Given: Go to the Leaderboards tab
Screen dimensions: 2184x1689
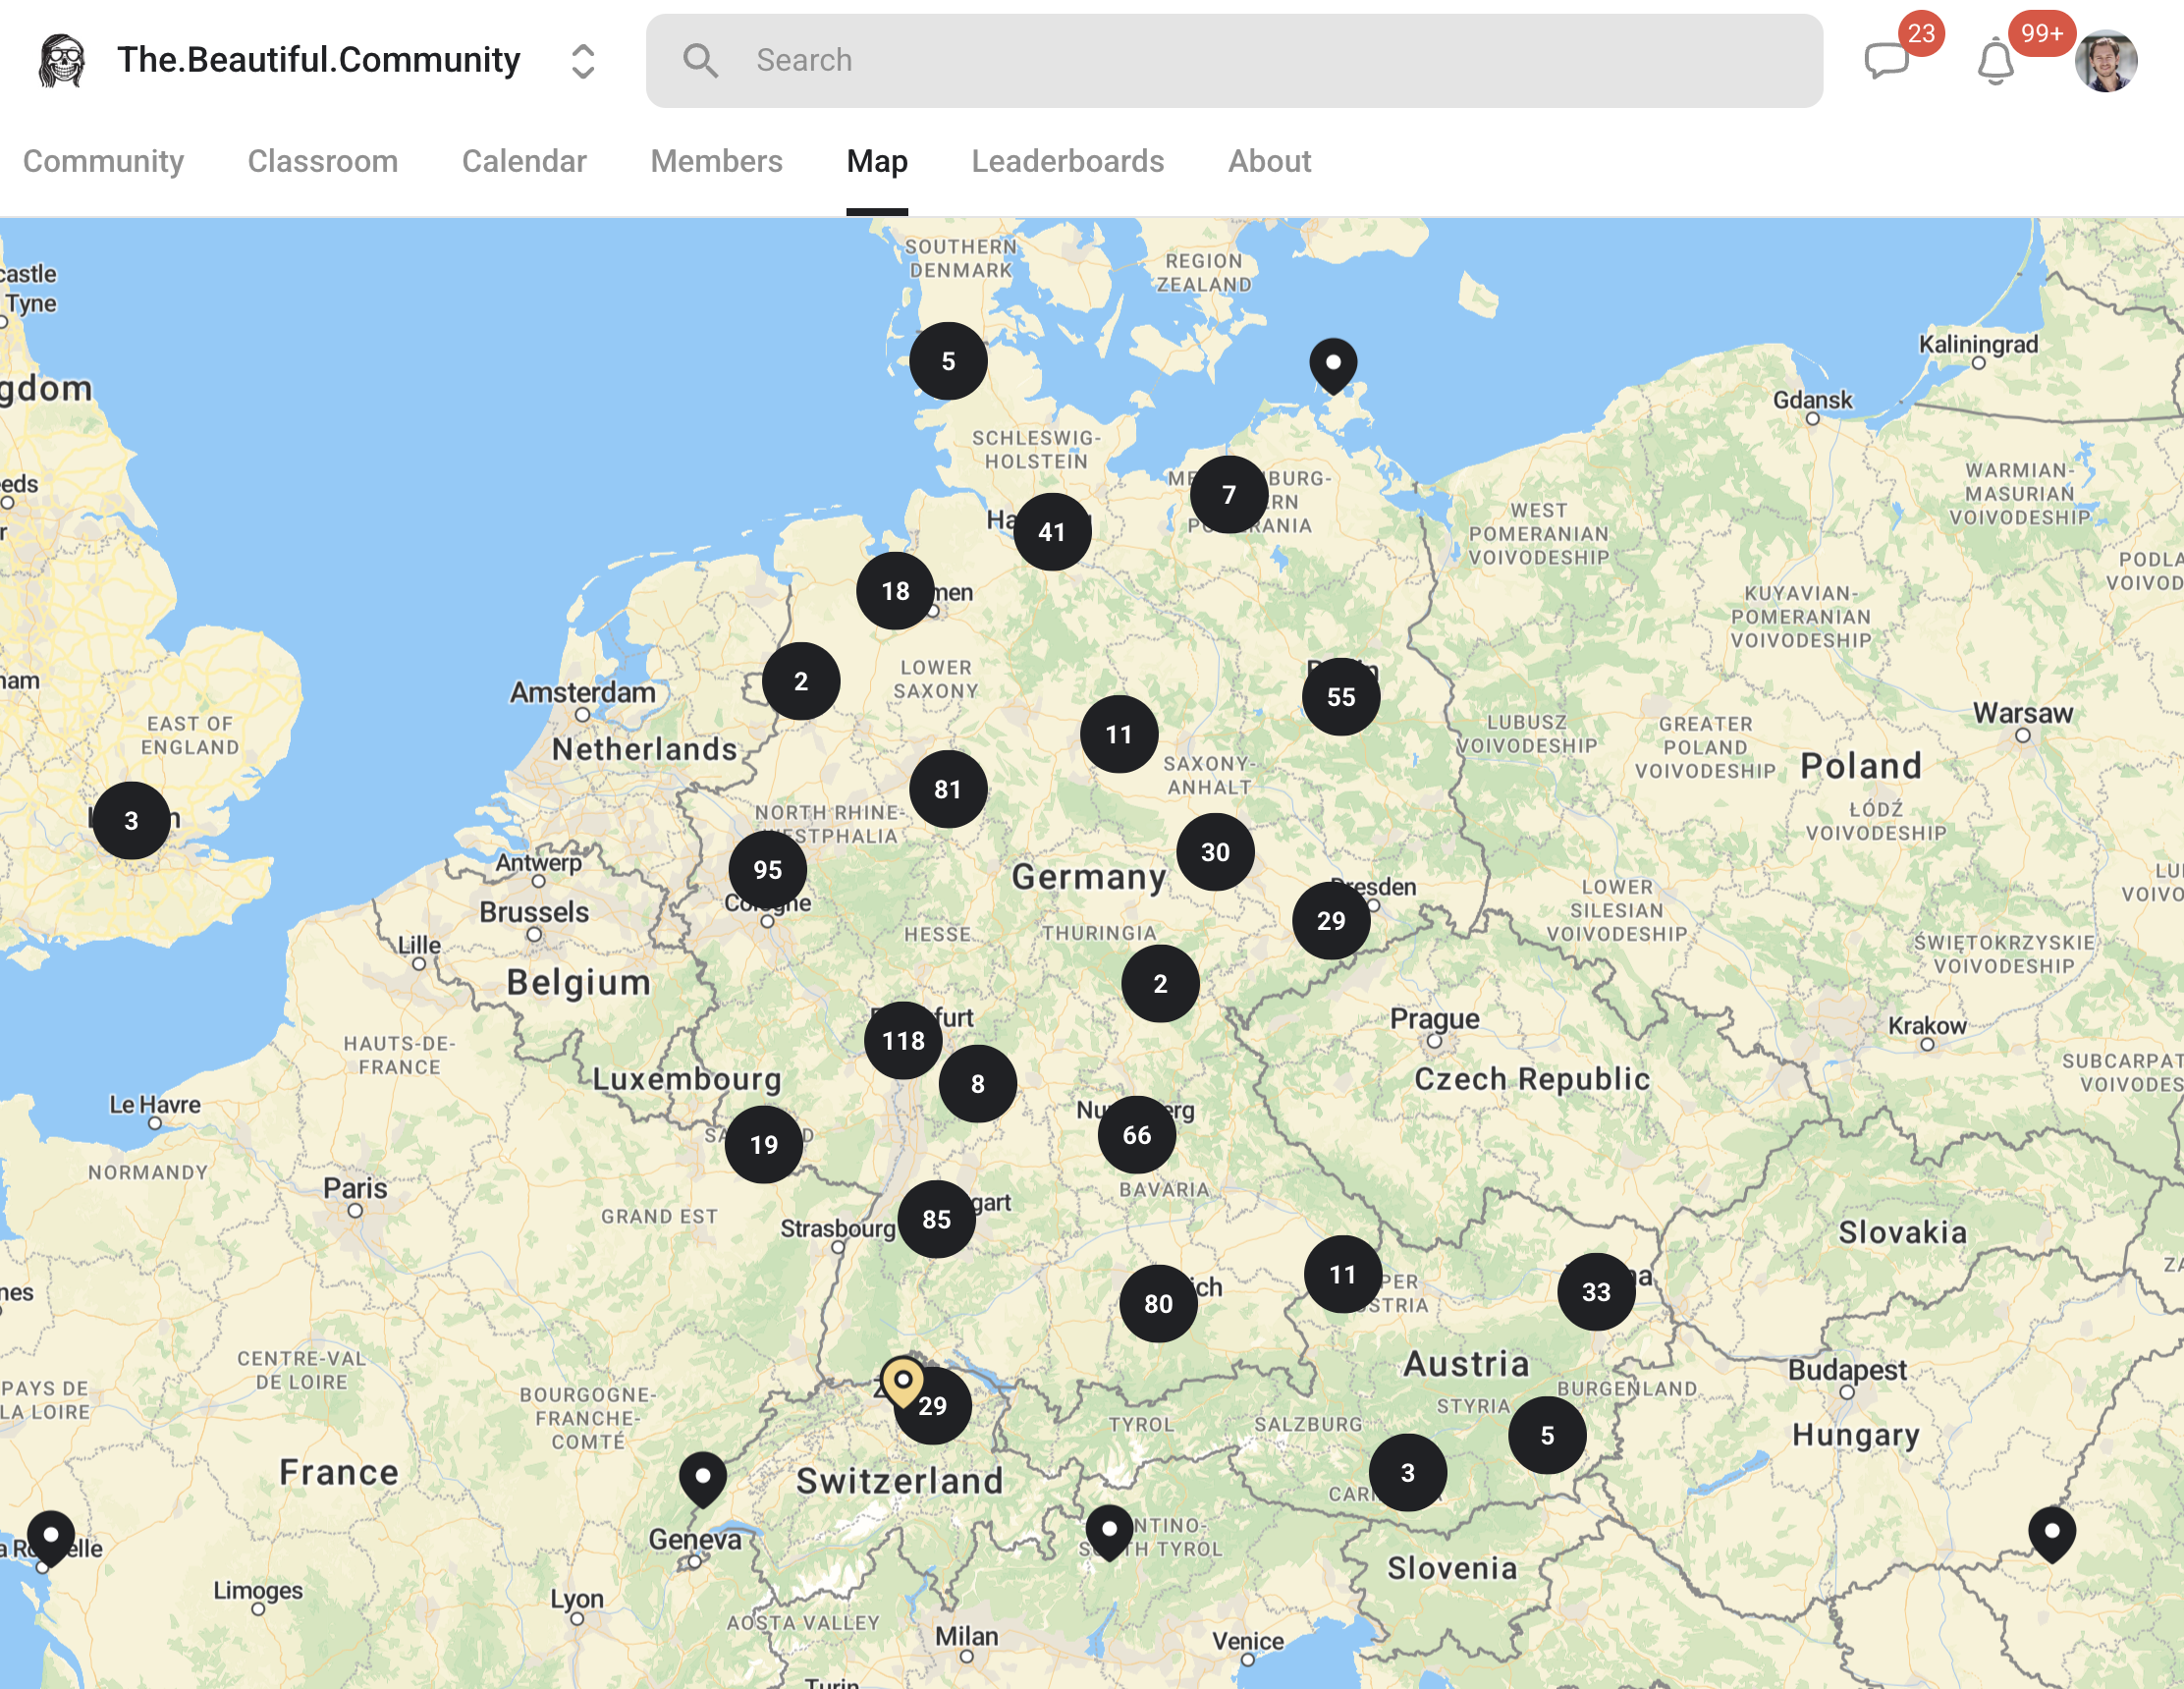Looking at the screenshot, I should pyautogui.click(x=1067, y=161).
